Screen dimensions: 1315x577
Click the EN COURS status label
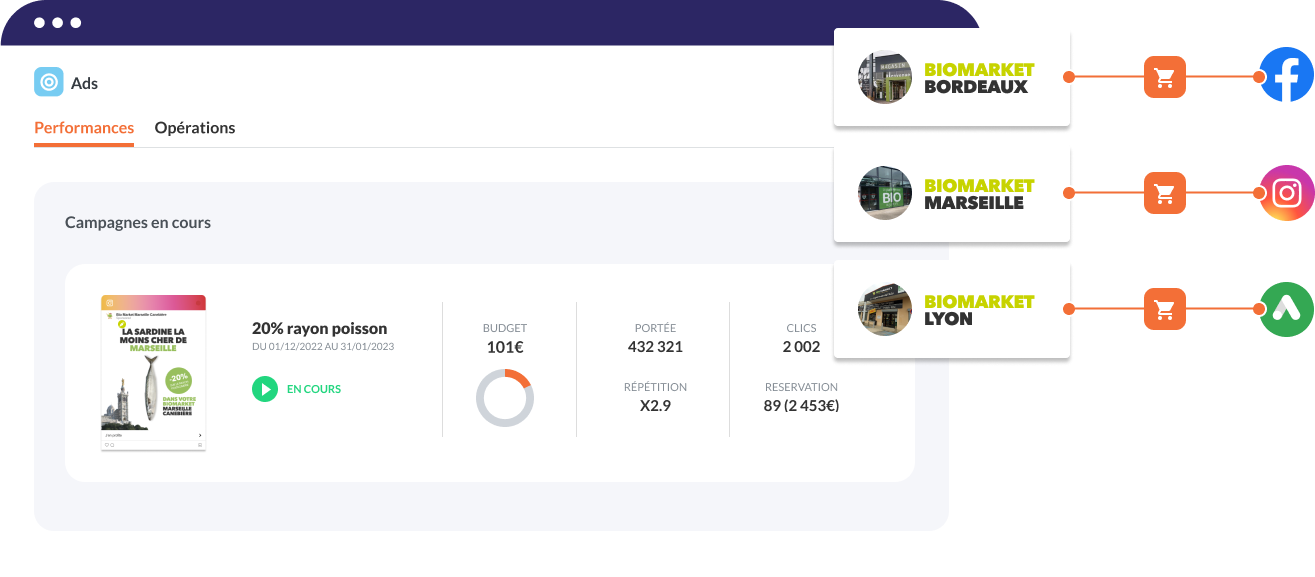[313, 389]
